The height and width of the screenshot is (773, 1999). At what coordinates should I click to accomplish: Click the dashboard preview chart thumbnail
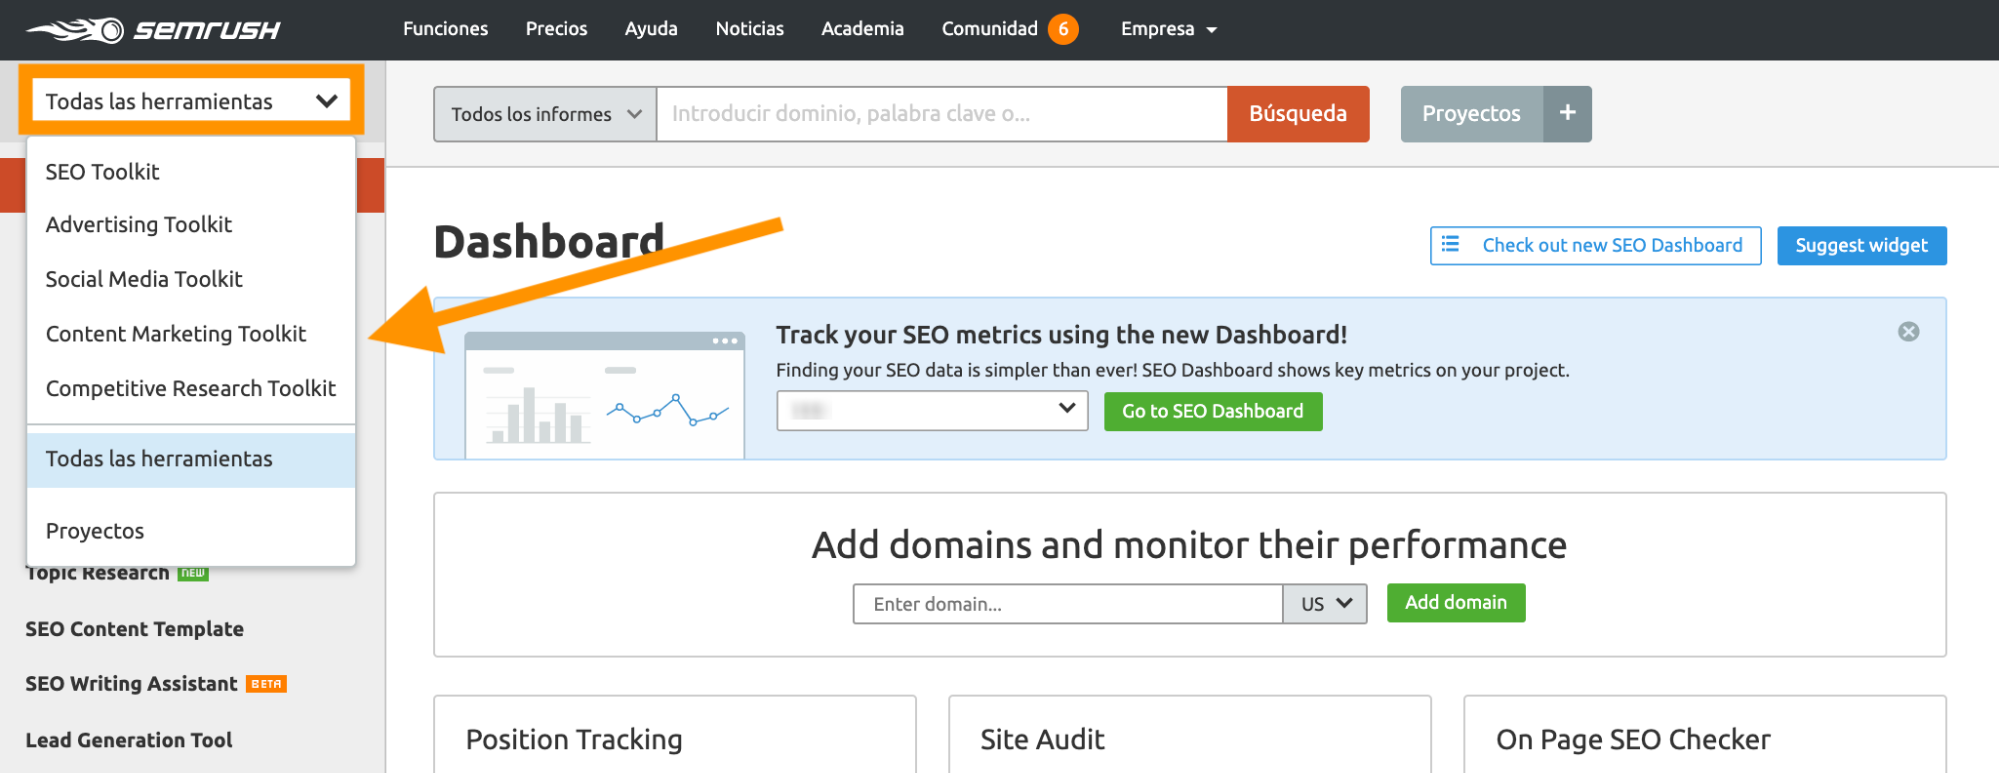(605, 395)
